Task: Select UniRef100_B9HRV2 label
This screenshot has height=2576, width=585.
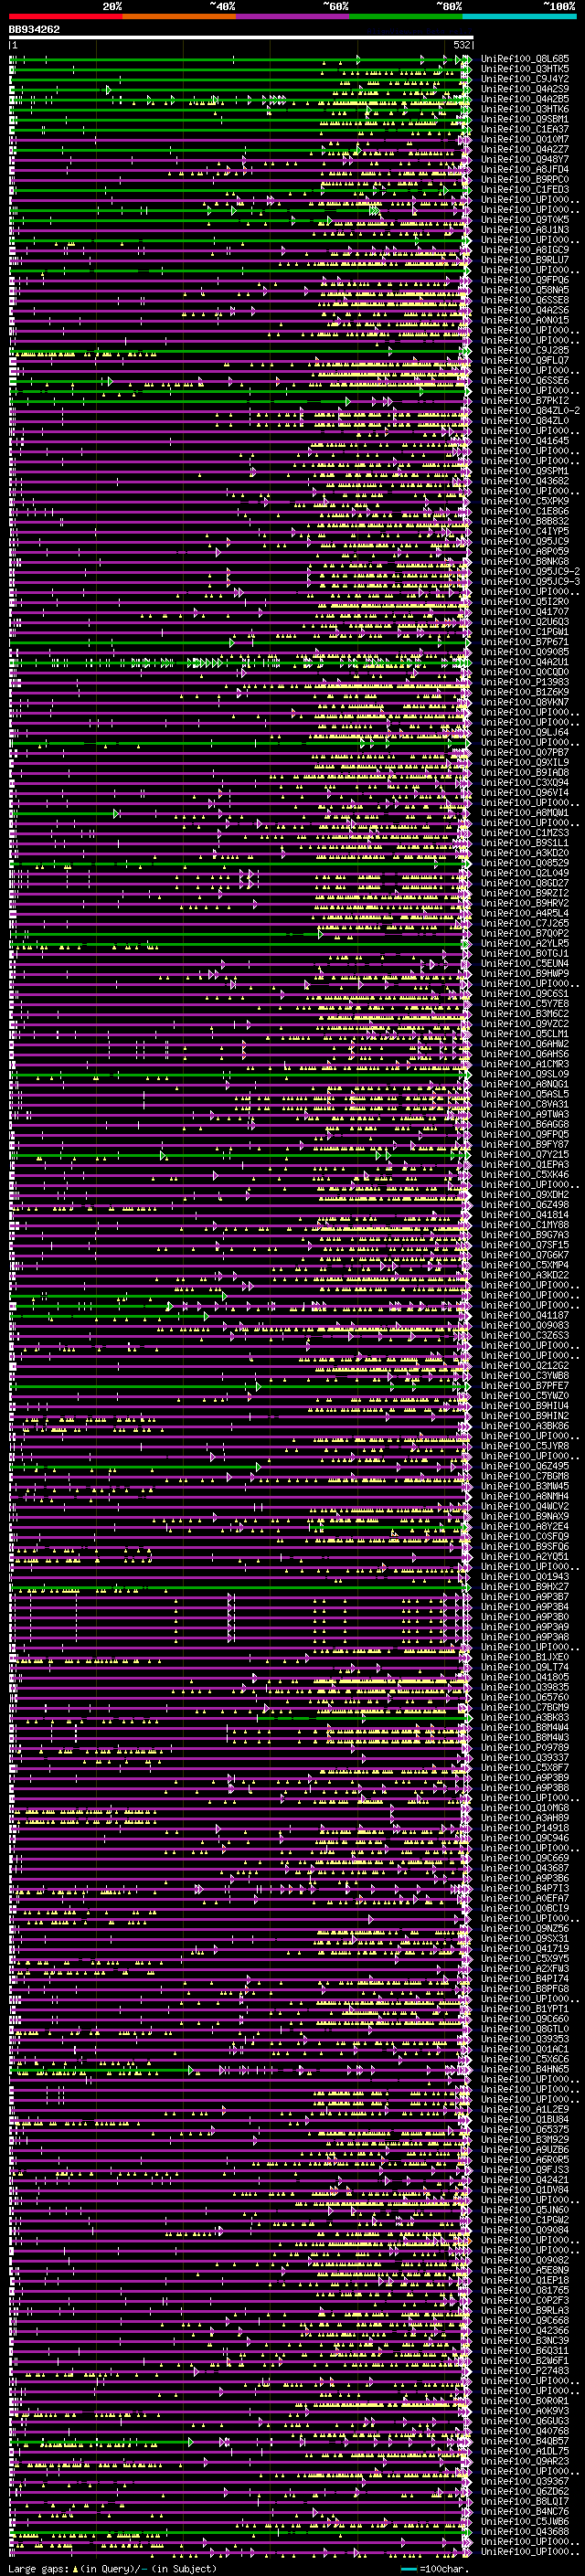Action: (525, 903)
